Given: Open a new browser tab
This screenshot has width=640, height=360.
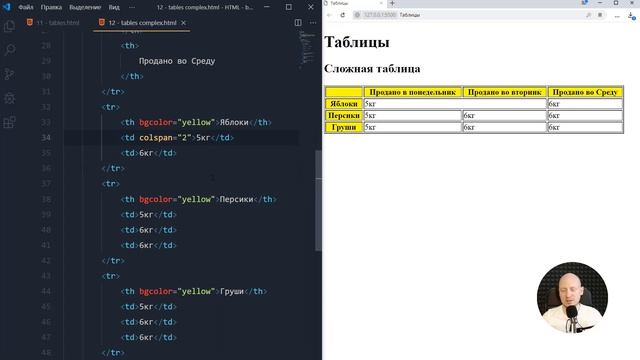Looking at the screenshot, I should point(392,3).
